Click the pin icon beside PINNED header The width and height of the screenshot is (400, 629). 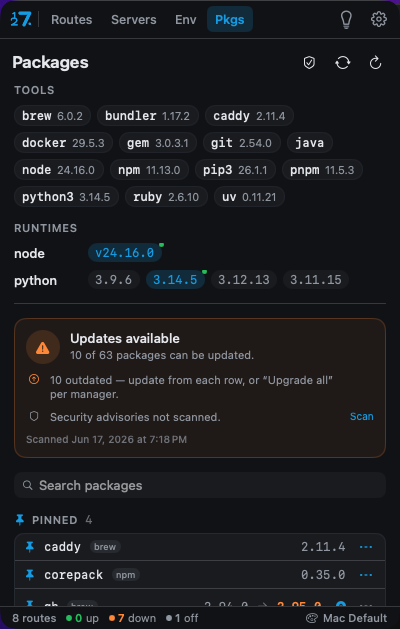(x=20, y=520)
